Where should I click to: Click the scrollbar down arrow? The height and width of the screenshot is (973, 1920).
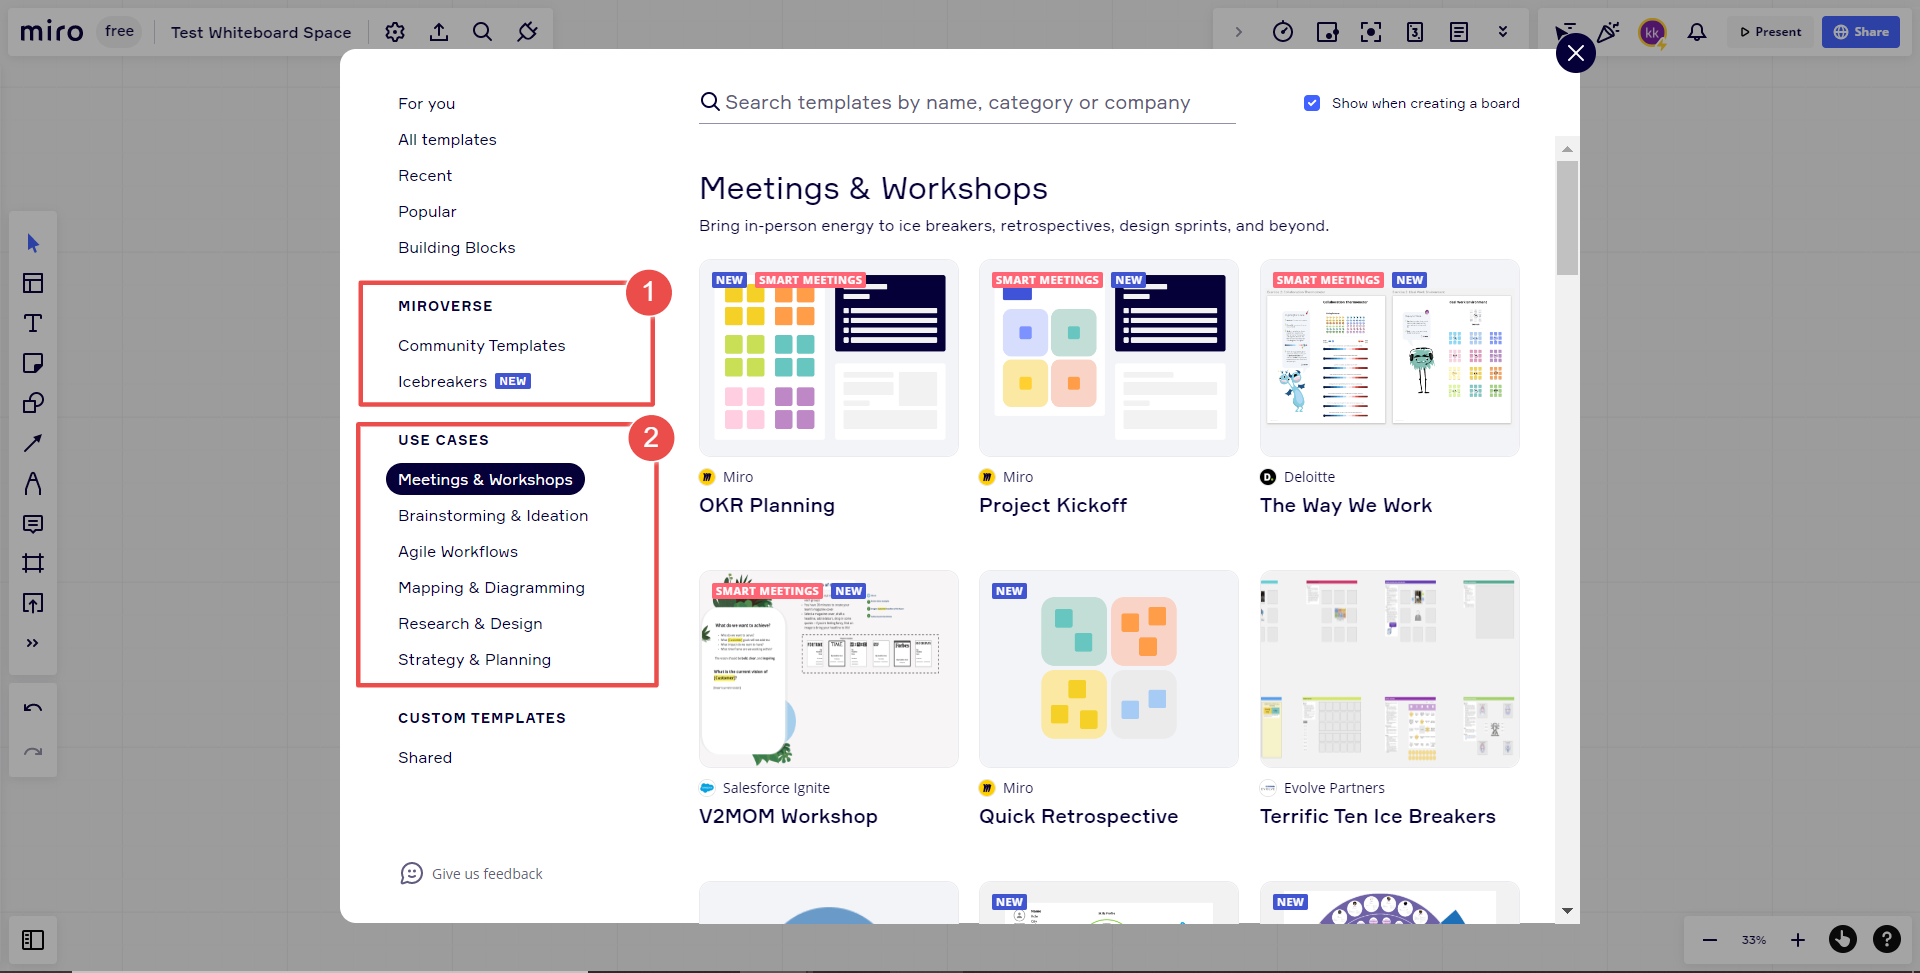[1567, 911]
